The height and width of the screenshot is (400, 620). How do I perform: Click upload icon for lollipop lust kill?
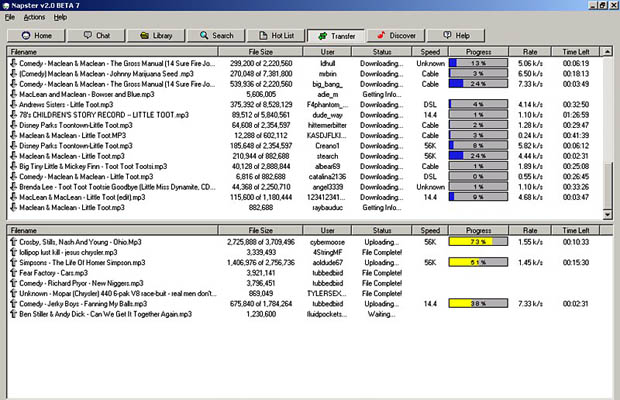(x=13, y=252)
